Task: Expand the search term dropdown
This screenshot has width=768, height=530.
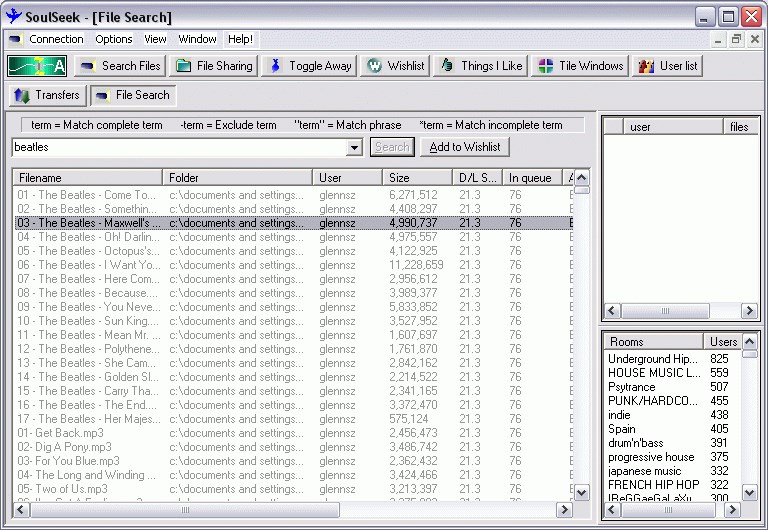Action: pyautogui.click(x=354, y=148)
